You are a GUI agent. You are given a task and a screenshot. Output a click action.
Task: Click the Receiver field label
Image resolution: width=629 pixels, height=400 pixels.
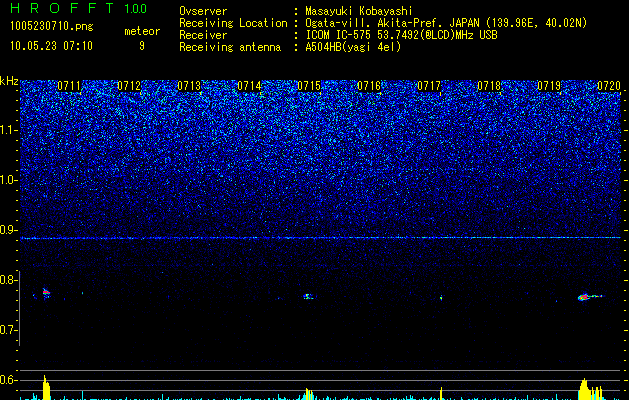point(203,35)
